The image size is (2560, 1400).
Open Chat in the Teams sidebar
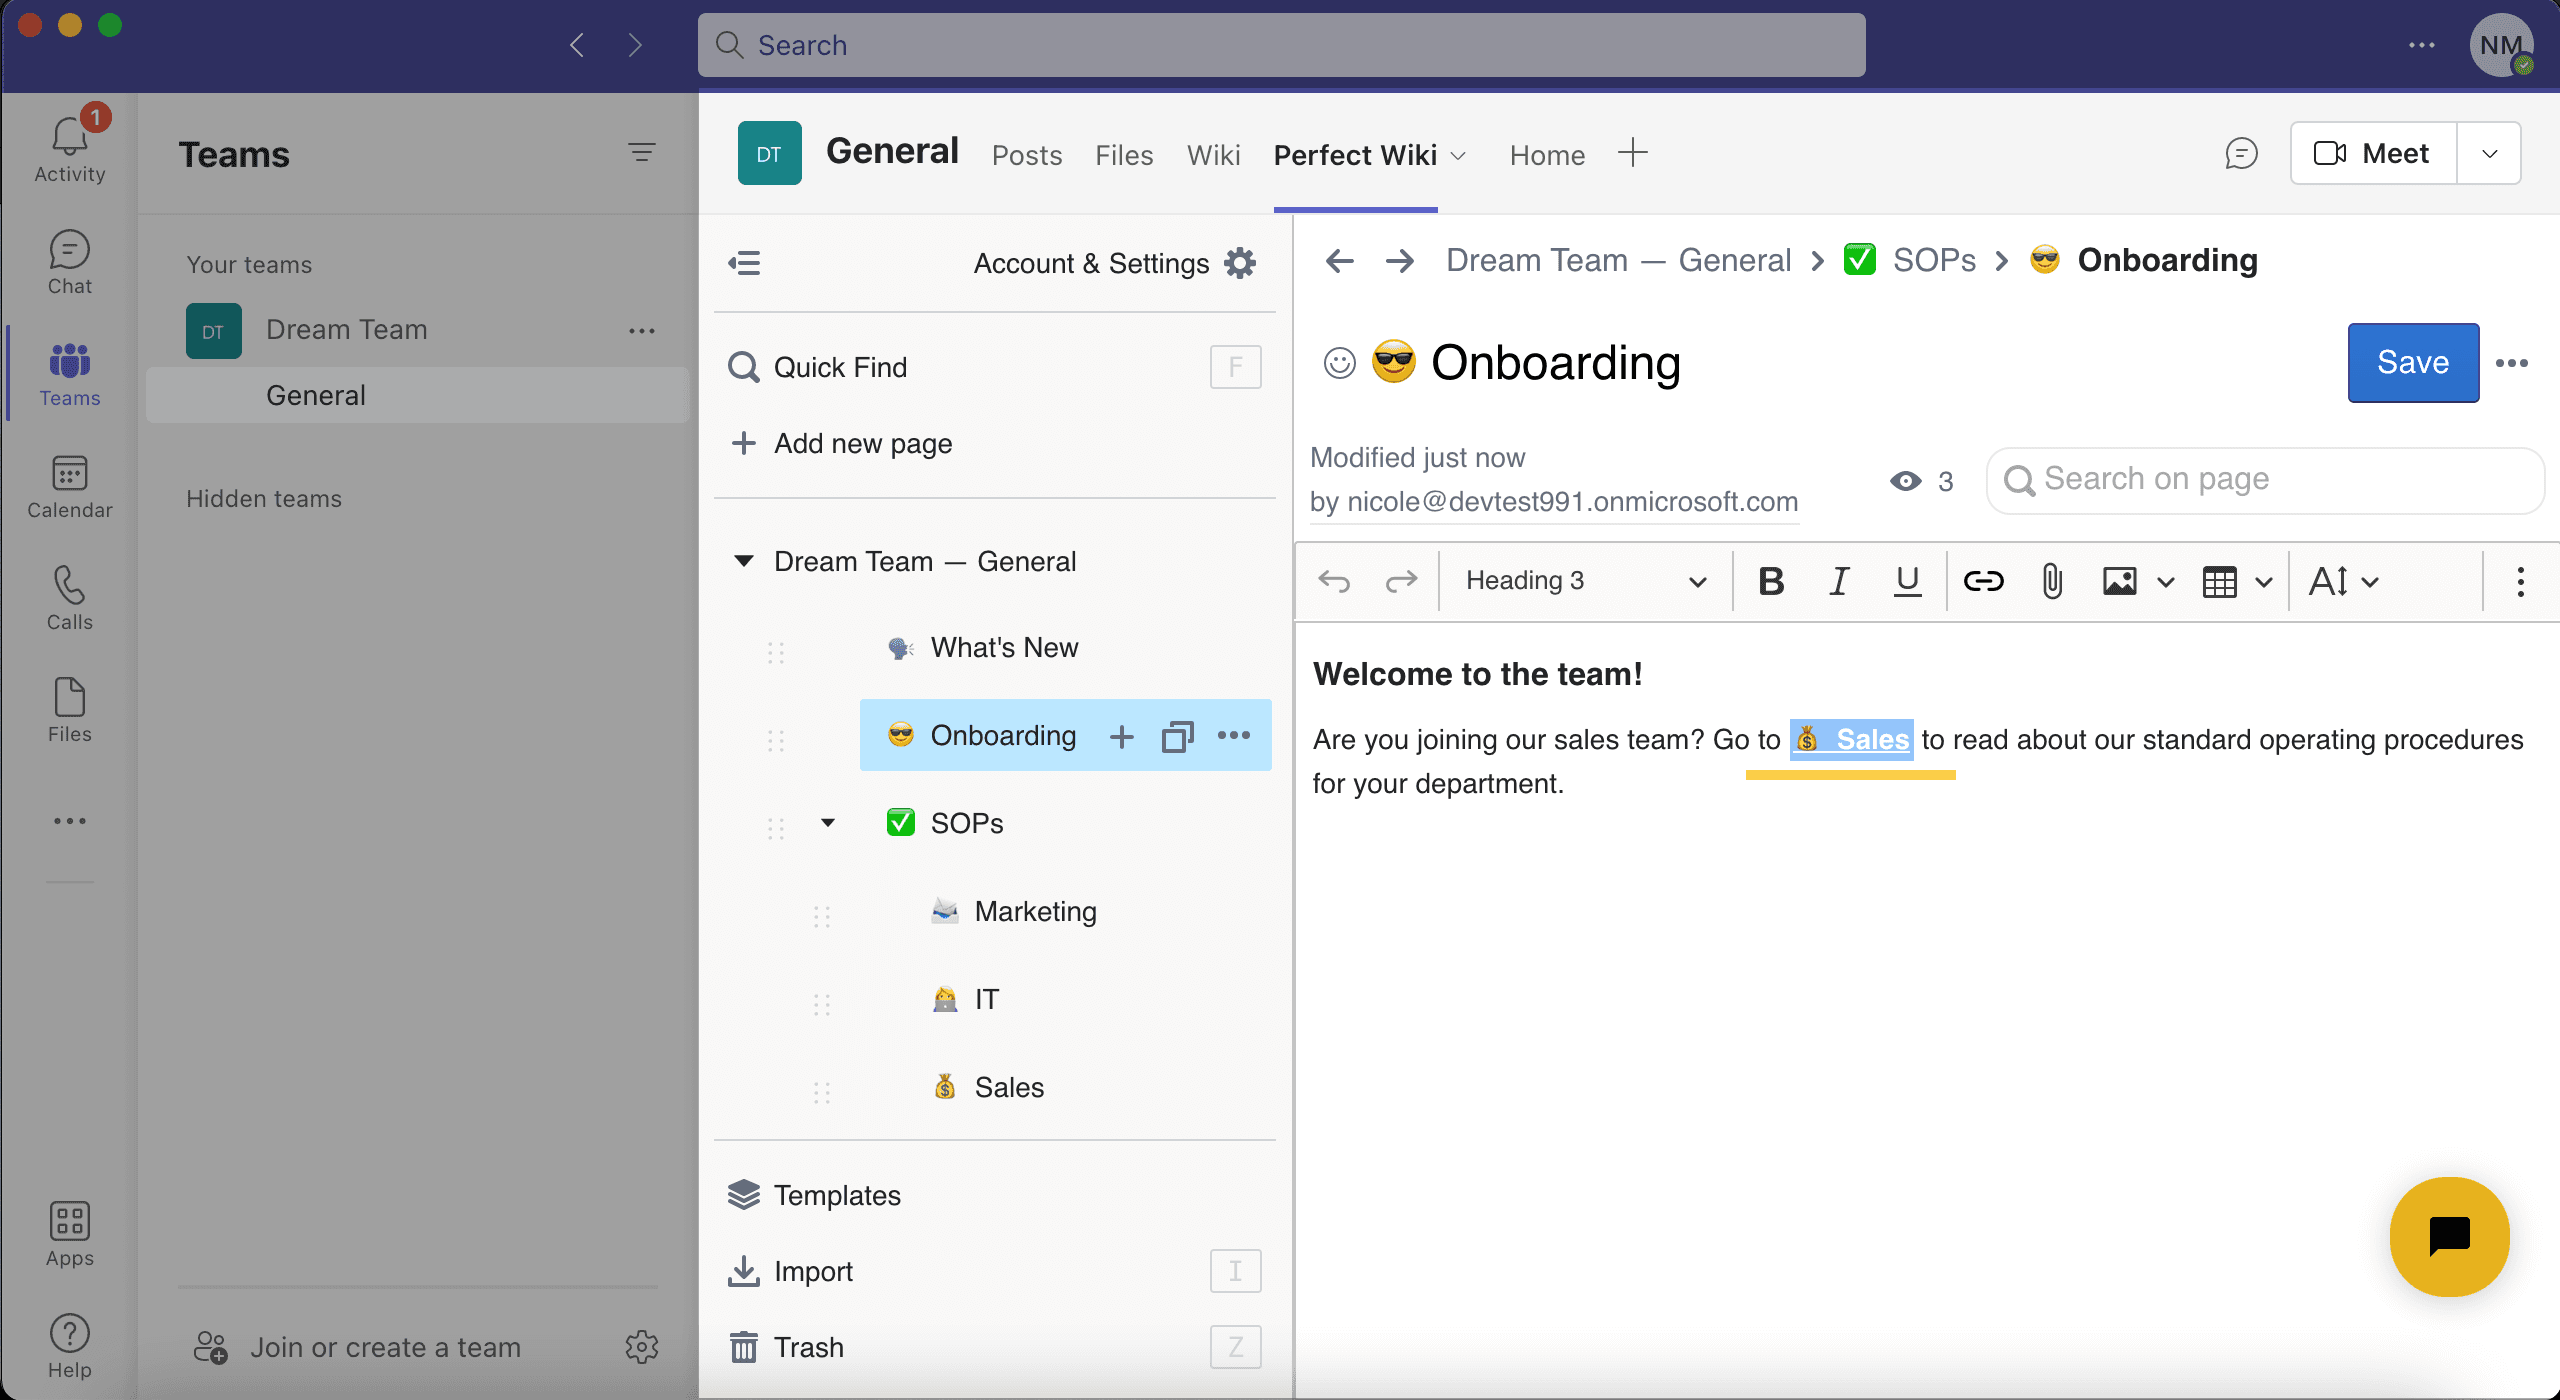tap(69, 263)
